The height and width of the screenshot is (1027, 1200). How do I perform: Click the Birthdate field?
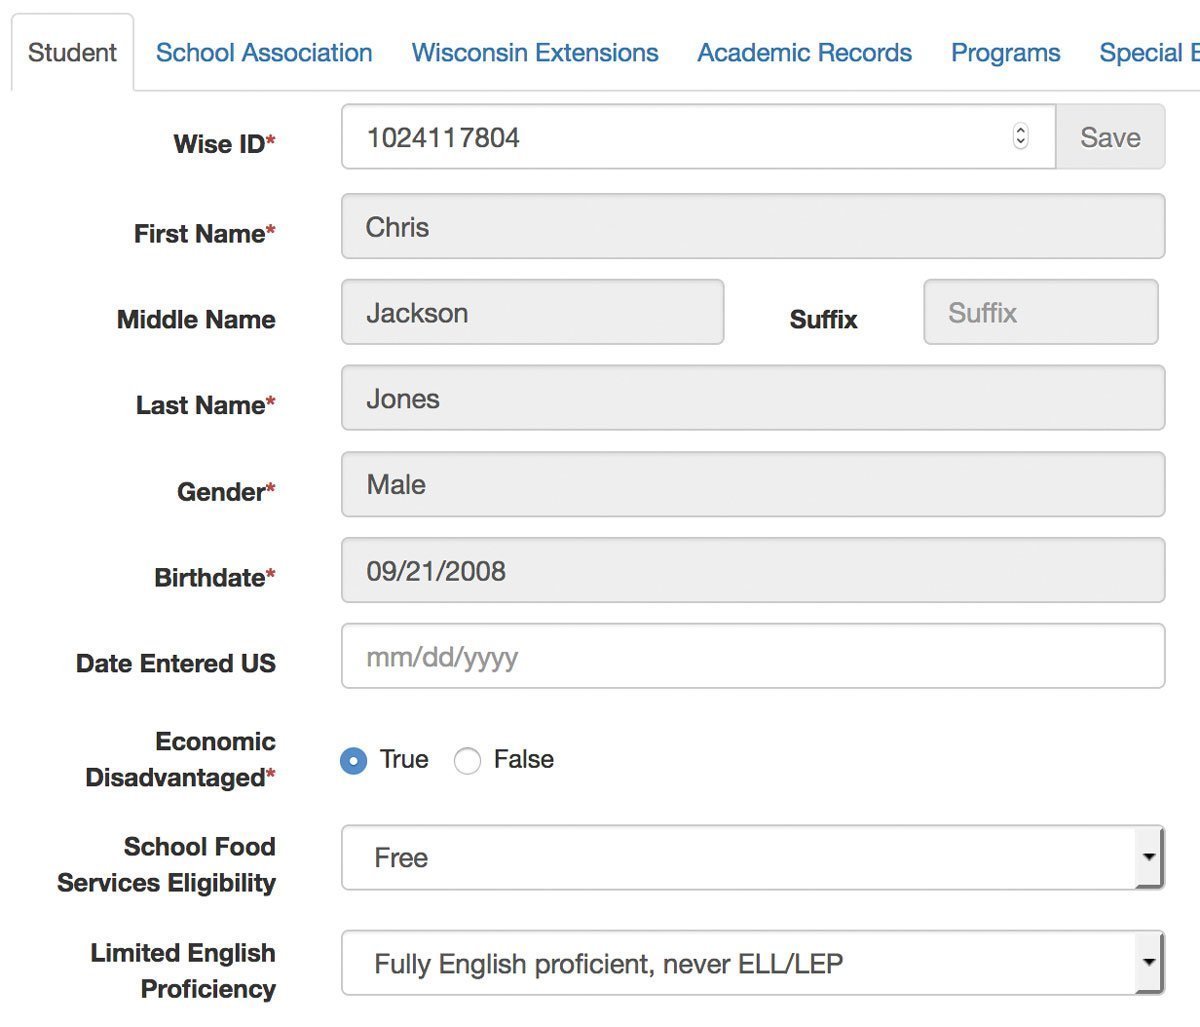coord(753,571)
